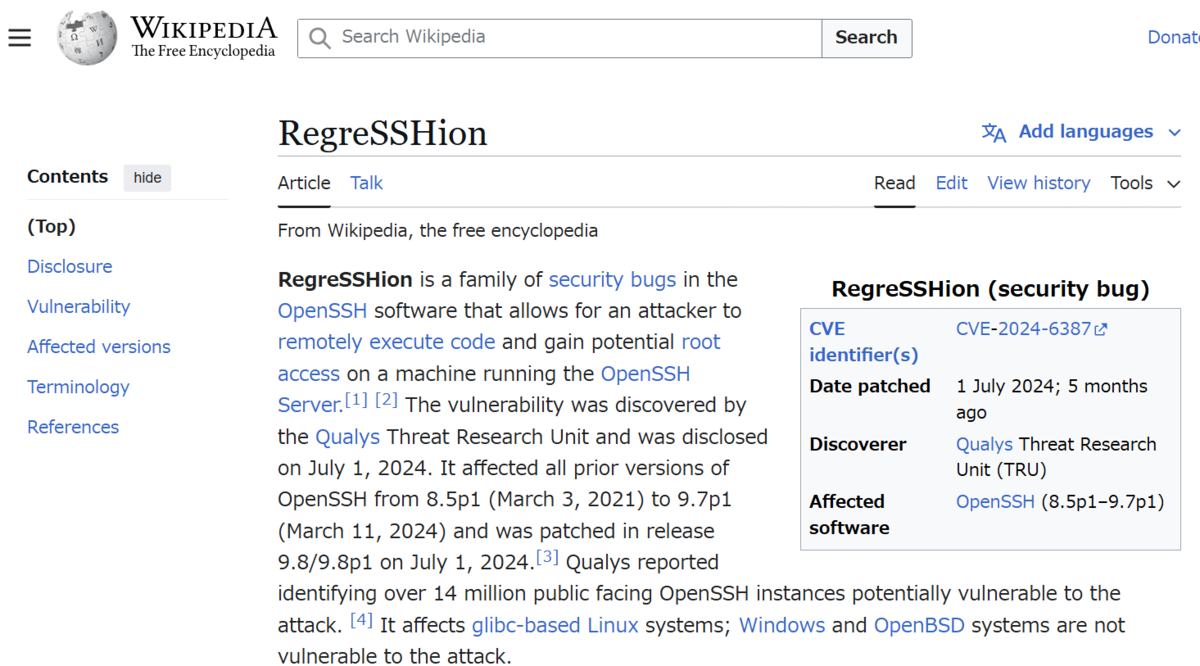The width and height of the screenshot is (1200, 666).
Task: Open the View history tab
Action: click(1039, 183)
